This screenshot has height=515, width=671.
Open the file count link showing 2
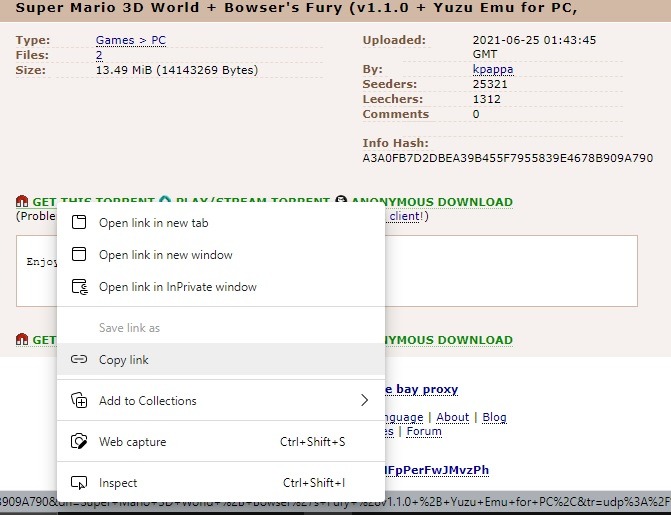point(99,55)
